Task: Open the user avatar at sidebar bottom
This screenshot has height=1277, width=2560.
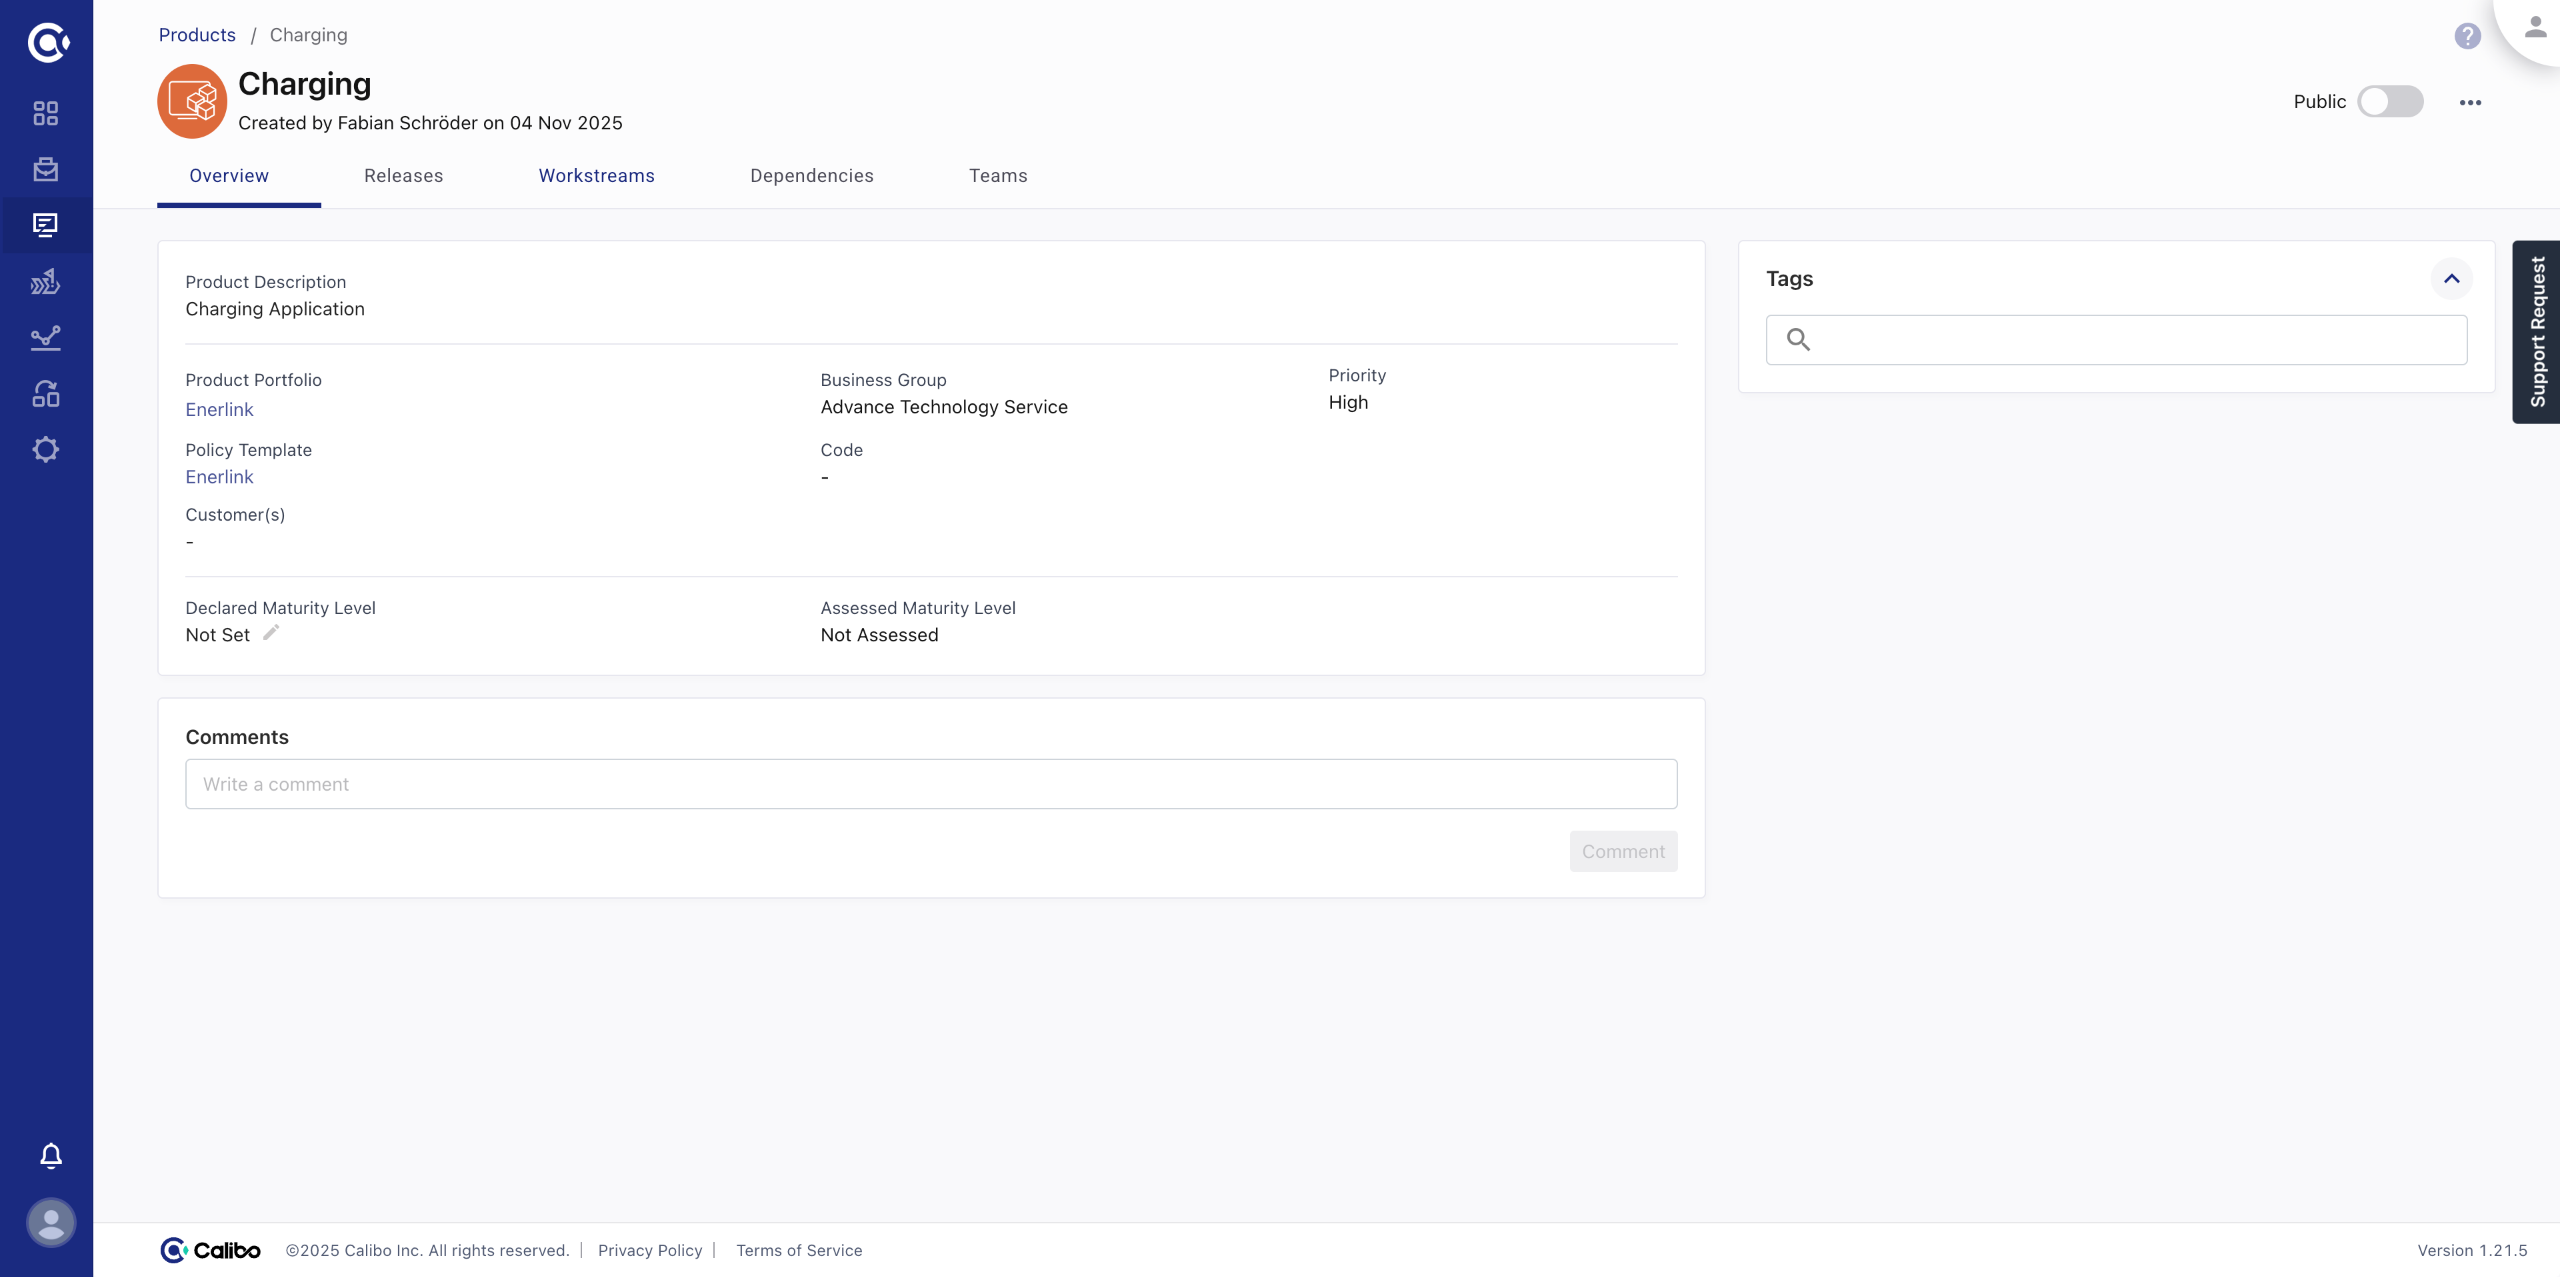Action: 51,1222
